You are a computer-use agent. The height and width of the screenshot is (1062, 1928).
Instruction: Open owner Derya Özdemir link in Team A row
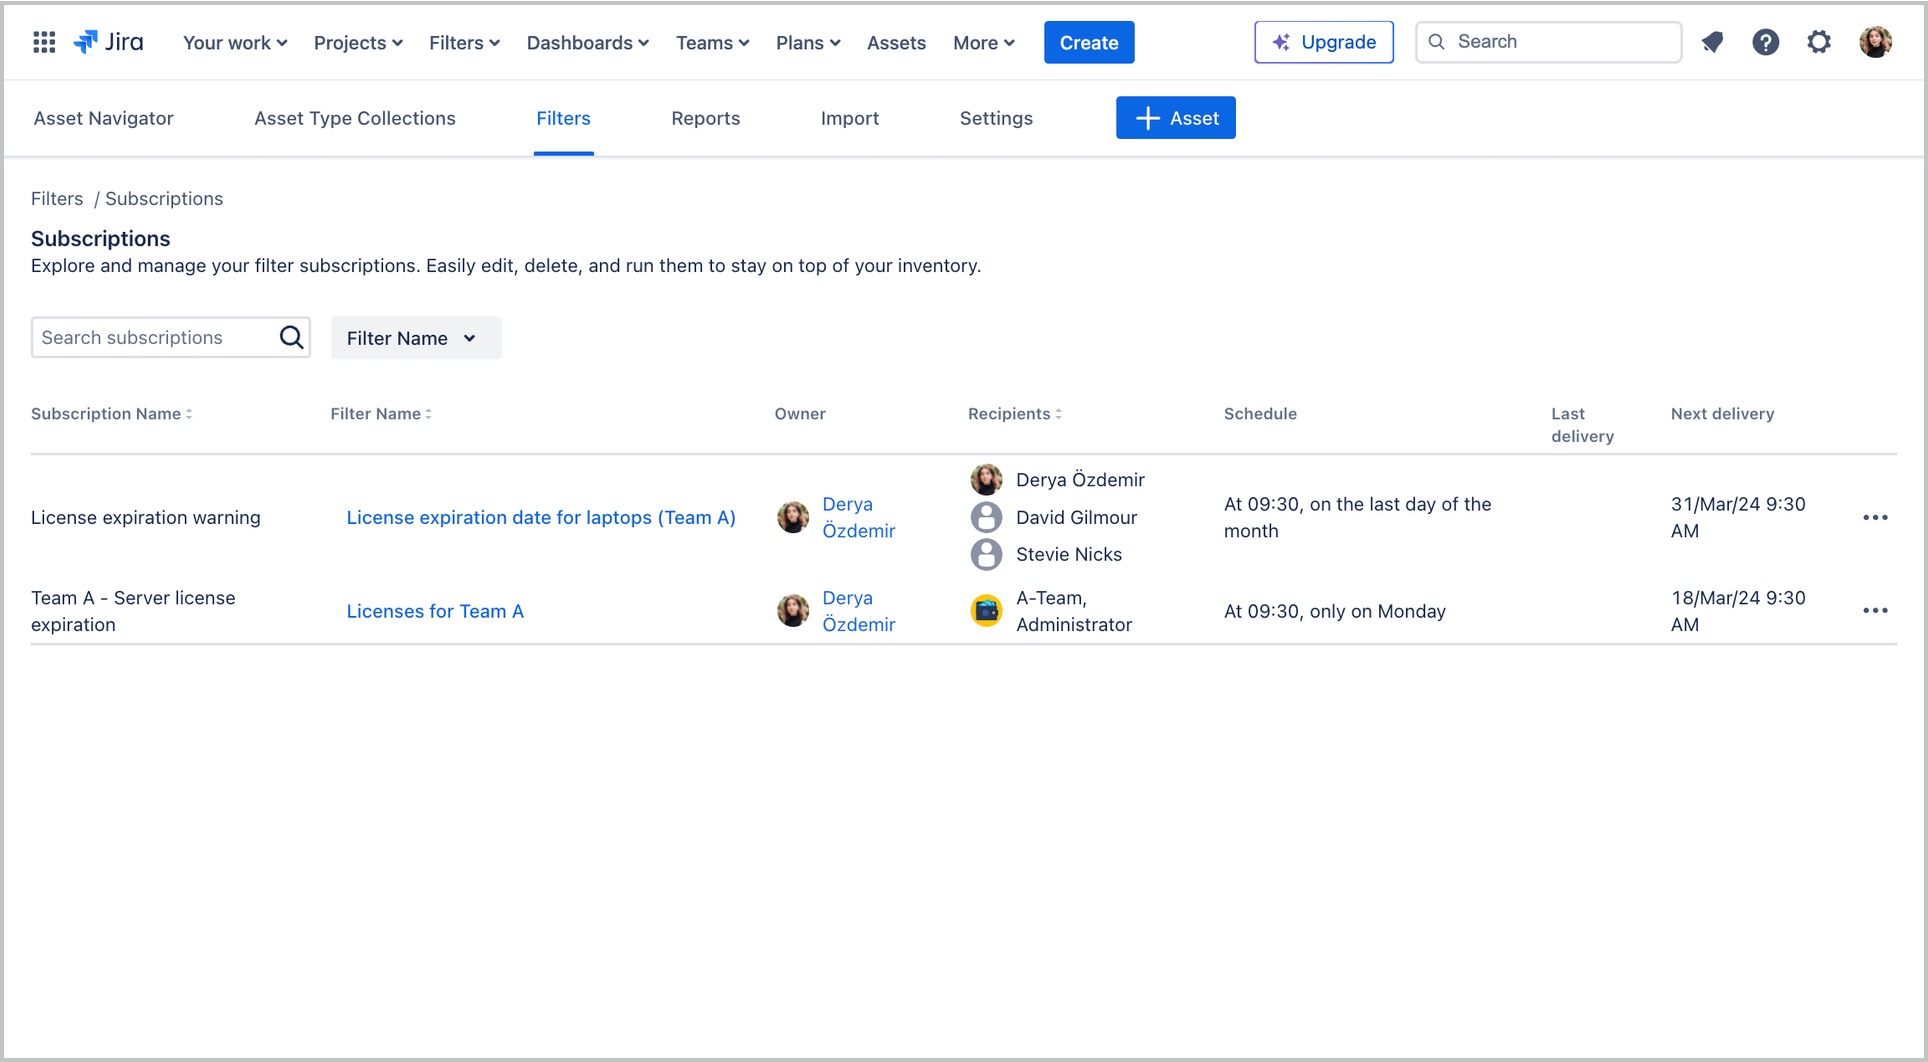859,611
